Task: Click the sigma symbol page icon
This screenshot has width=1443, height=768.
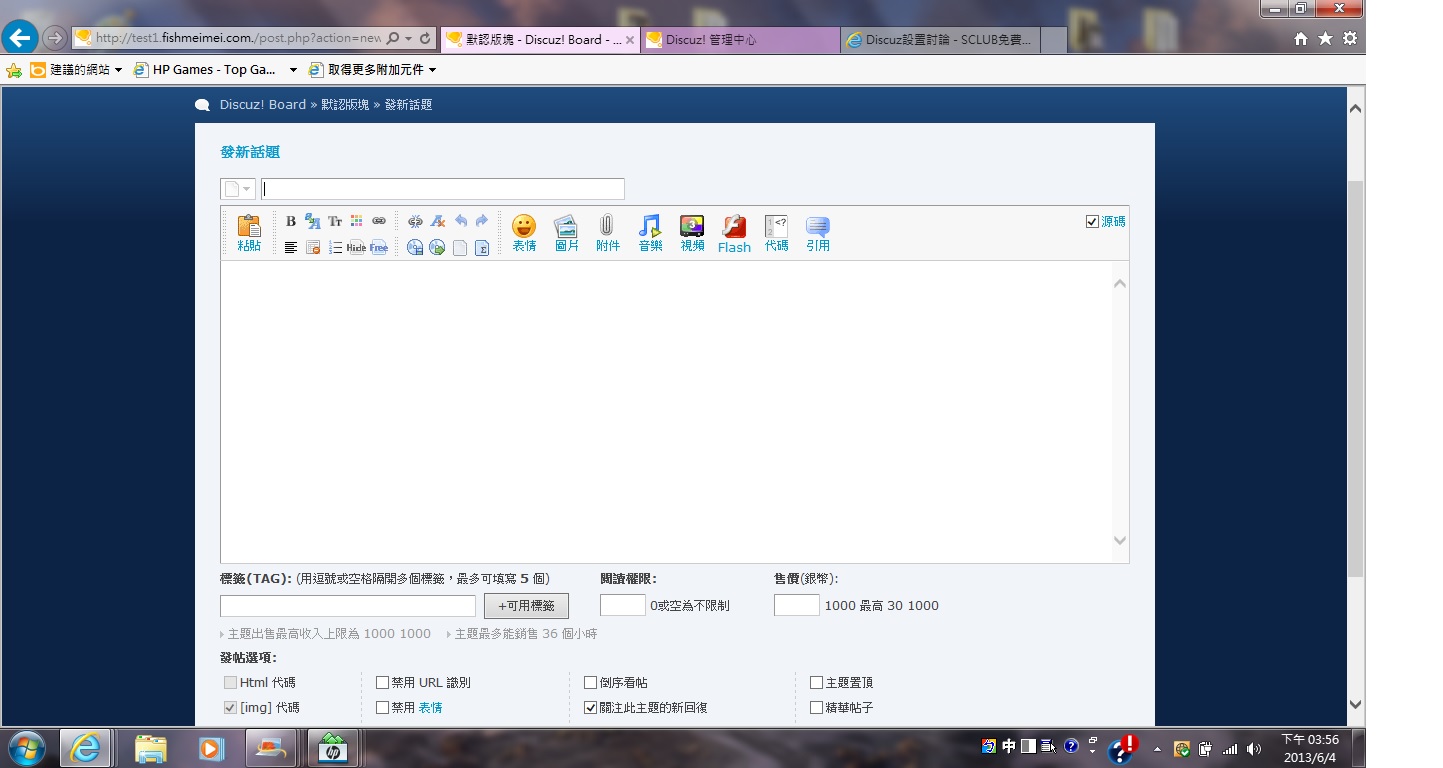Action: [482, 247]
